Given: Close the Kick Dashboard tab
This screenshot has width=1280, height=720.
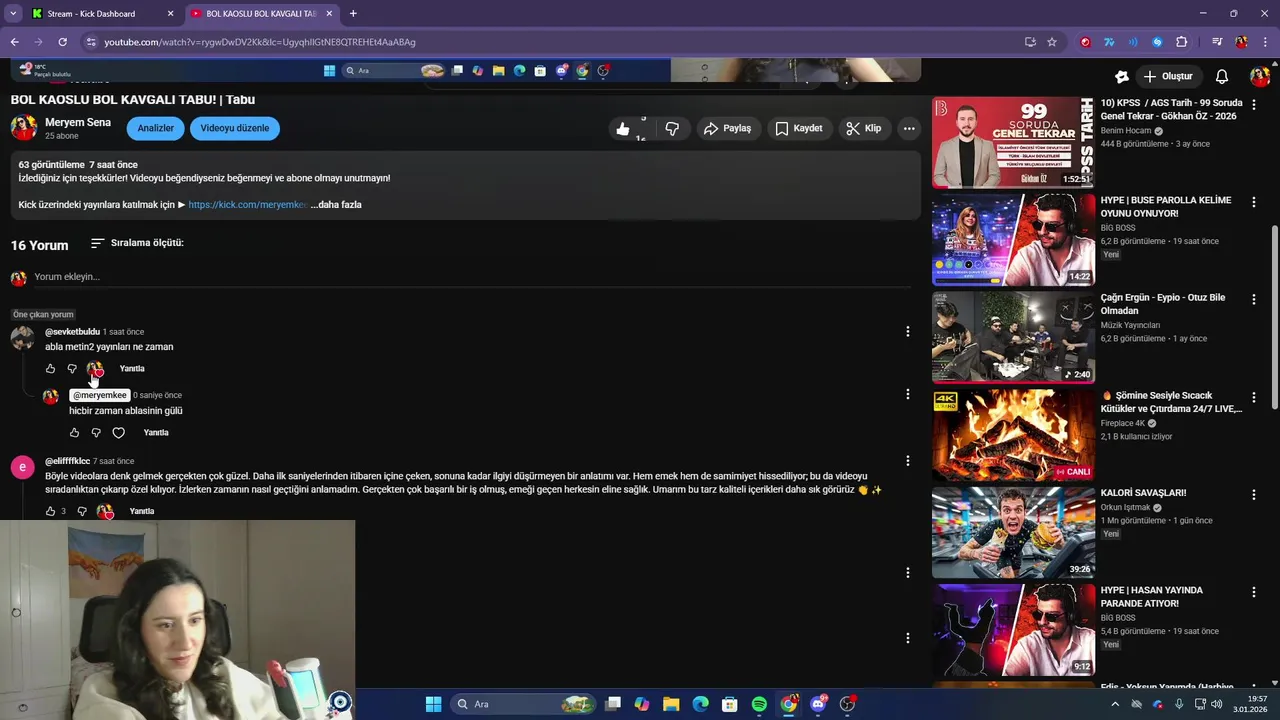Looking at the screenshot, I should [x=170, y=14].
